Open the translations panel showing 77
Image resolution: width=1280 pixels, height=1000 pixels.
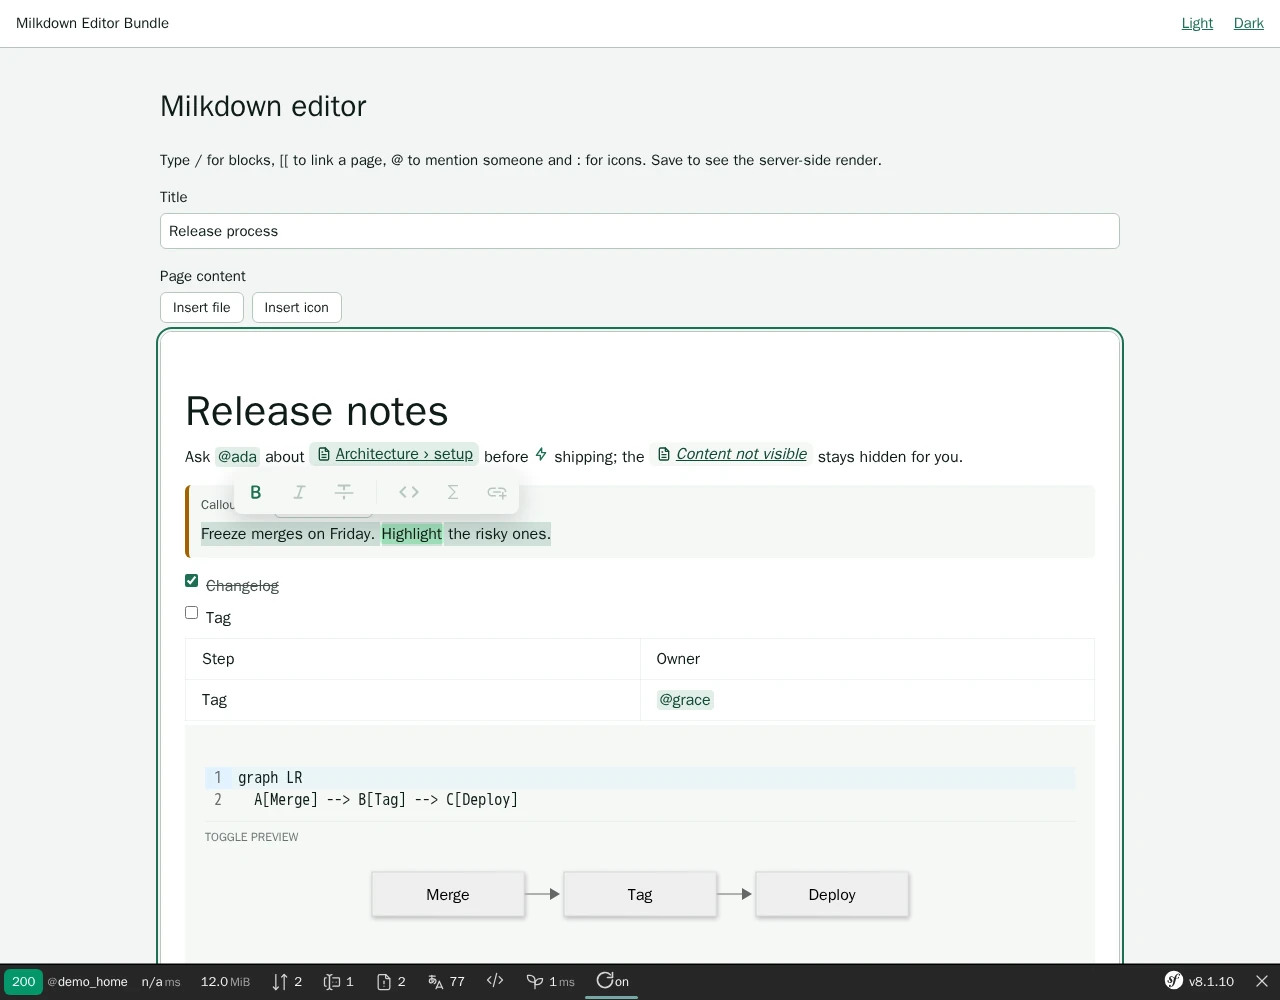point(446,981)
